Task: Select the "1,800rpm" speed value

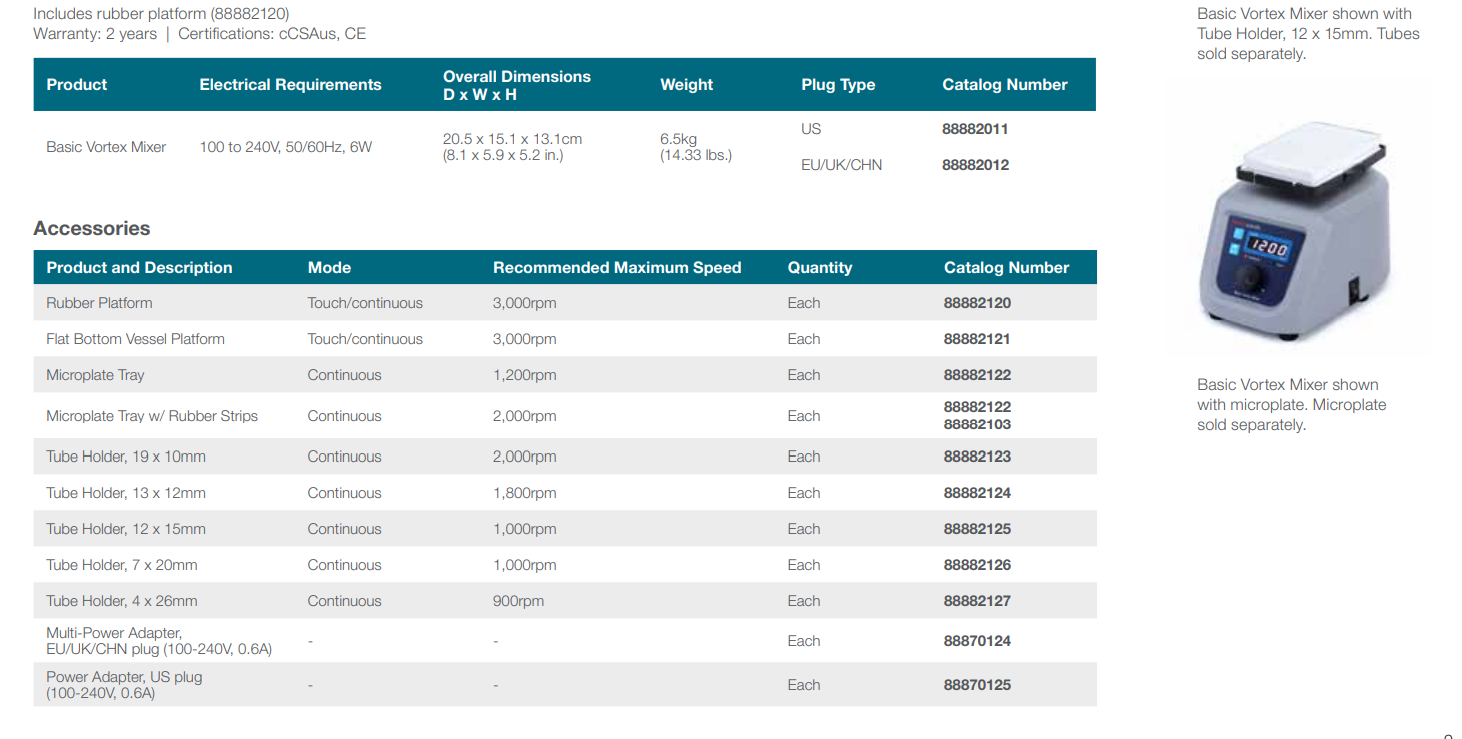Action: tap(524, 493)
